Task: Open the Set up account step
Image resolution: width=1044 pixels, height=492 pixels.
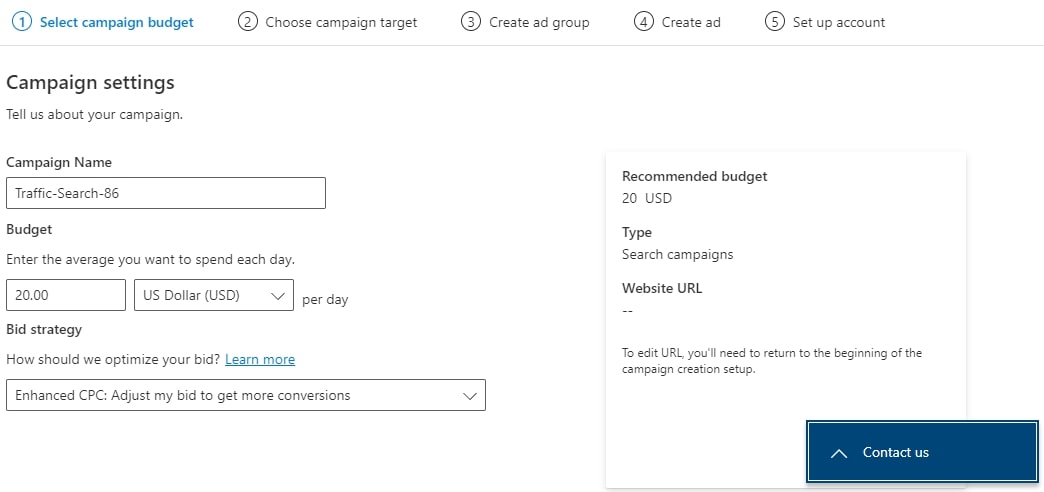Action: click(839, 22)
